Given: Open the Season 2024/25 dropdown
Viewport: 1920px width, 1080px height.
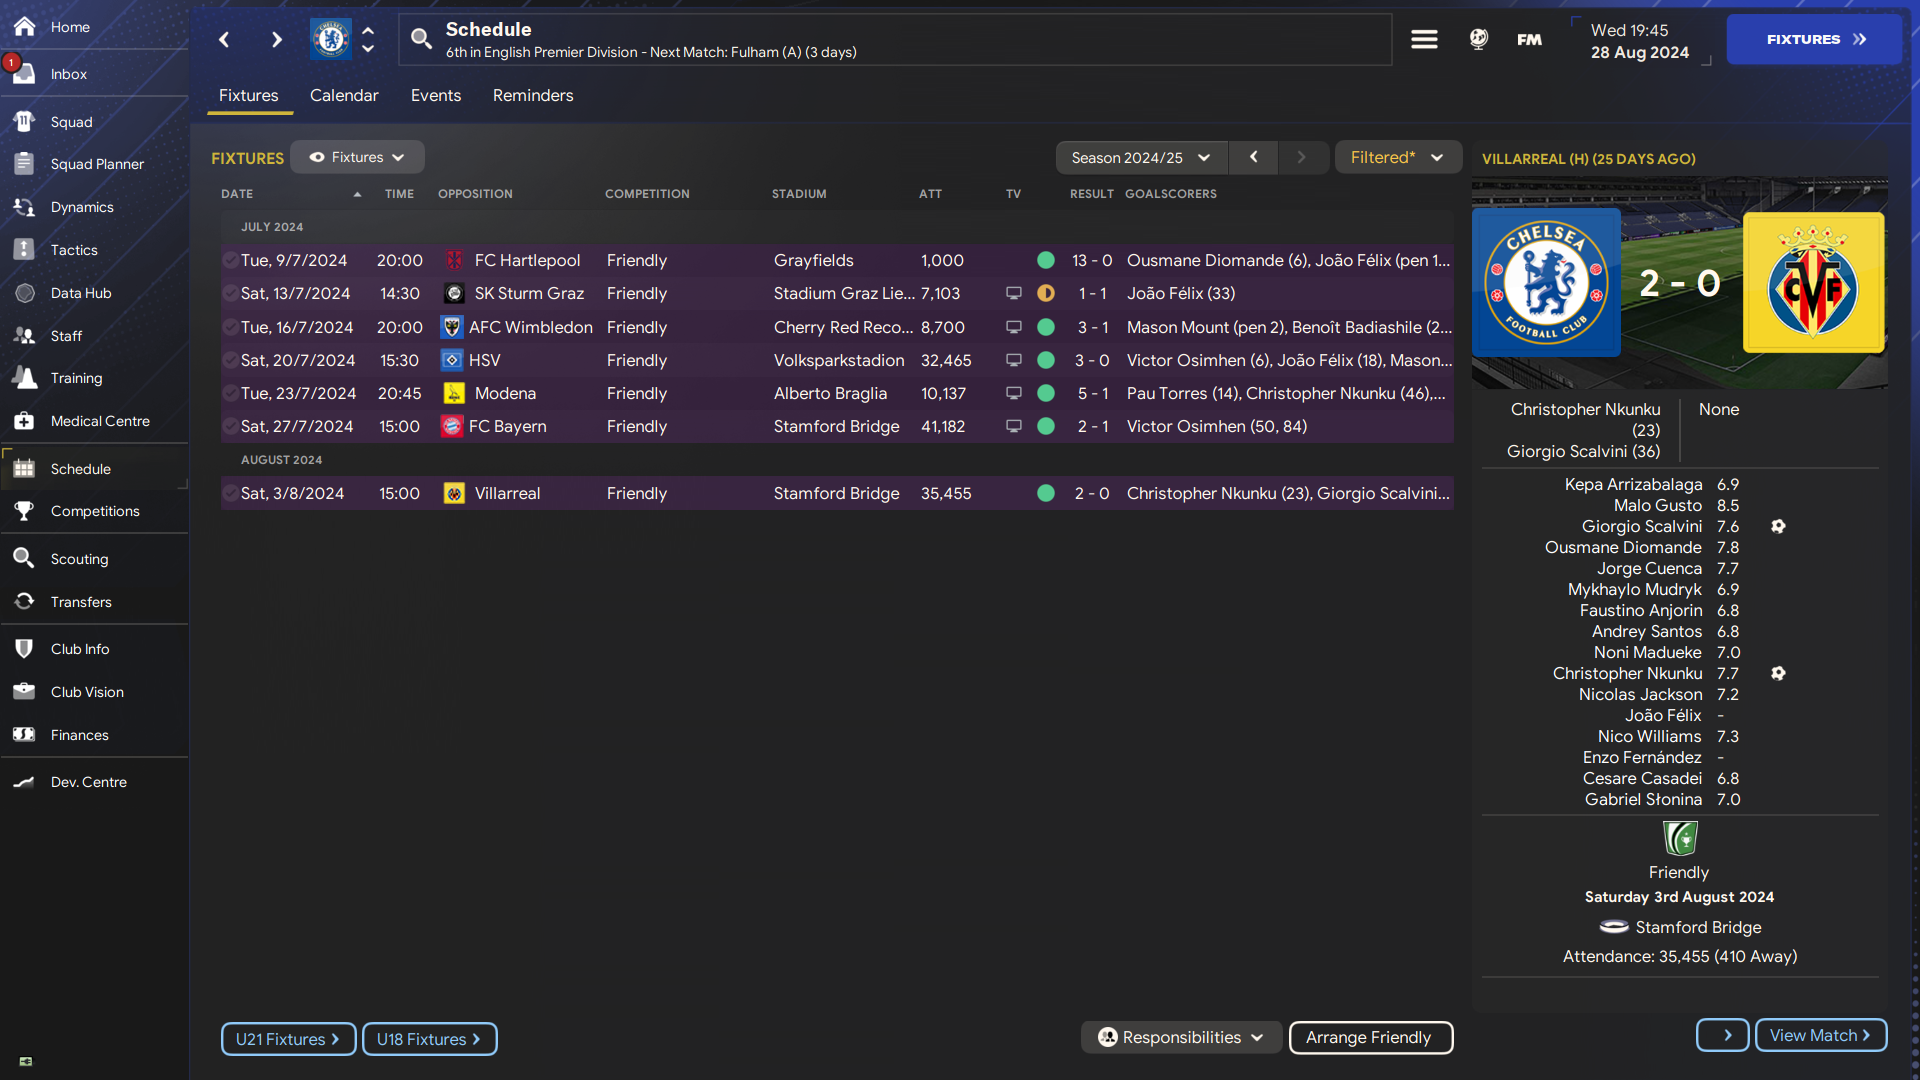Looking at the screenshot, I should pyautogui.click(x=1140, y=158).
